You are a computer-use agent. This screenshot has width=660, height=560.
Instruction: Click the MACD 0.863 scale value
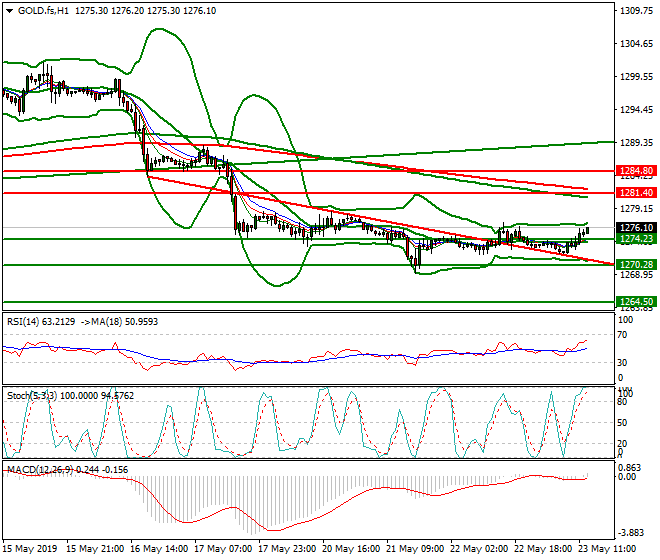coord(629,468)
